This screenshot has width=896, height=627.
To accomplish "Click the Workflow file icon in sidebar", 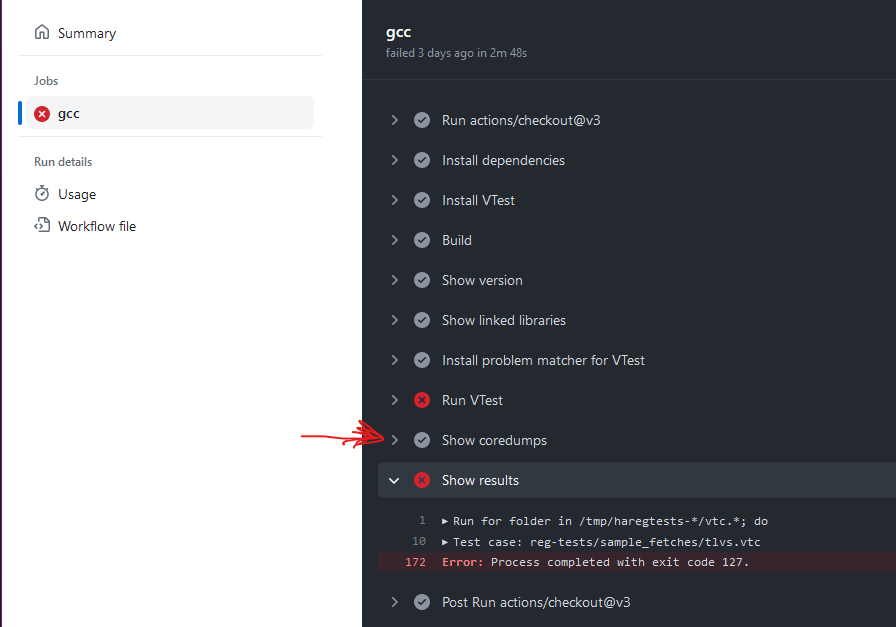I will tap(41, 225).
